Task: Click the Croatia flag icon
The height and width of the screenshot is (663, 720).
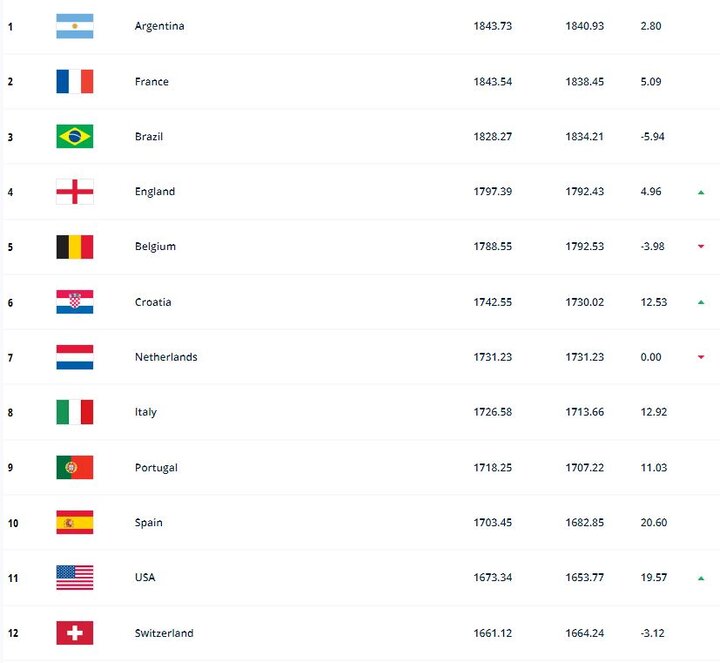Action: click(75, 302)
